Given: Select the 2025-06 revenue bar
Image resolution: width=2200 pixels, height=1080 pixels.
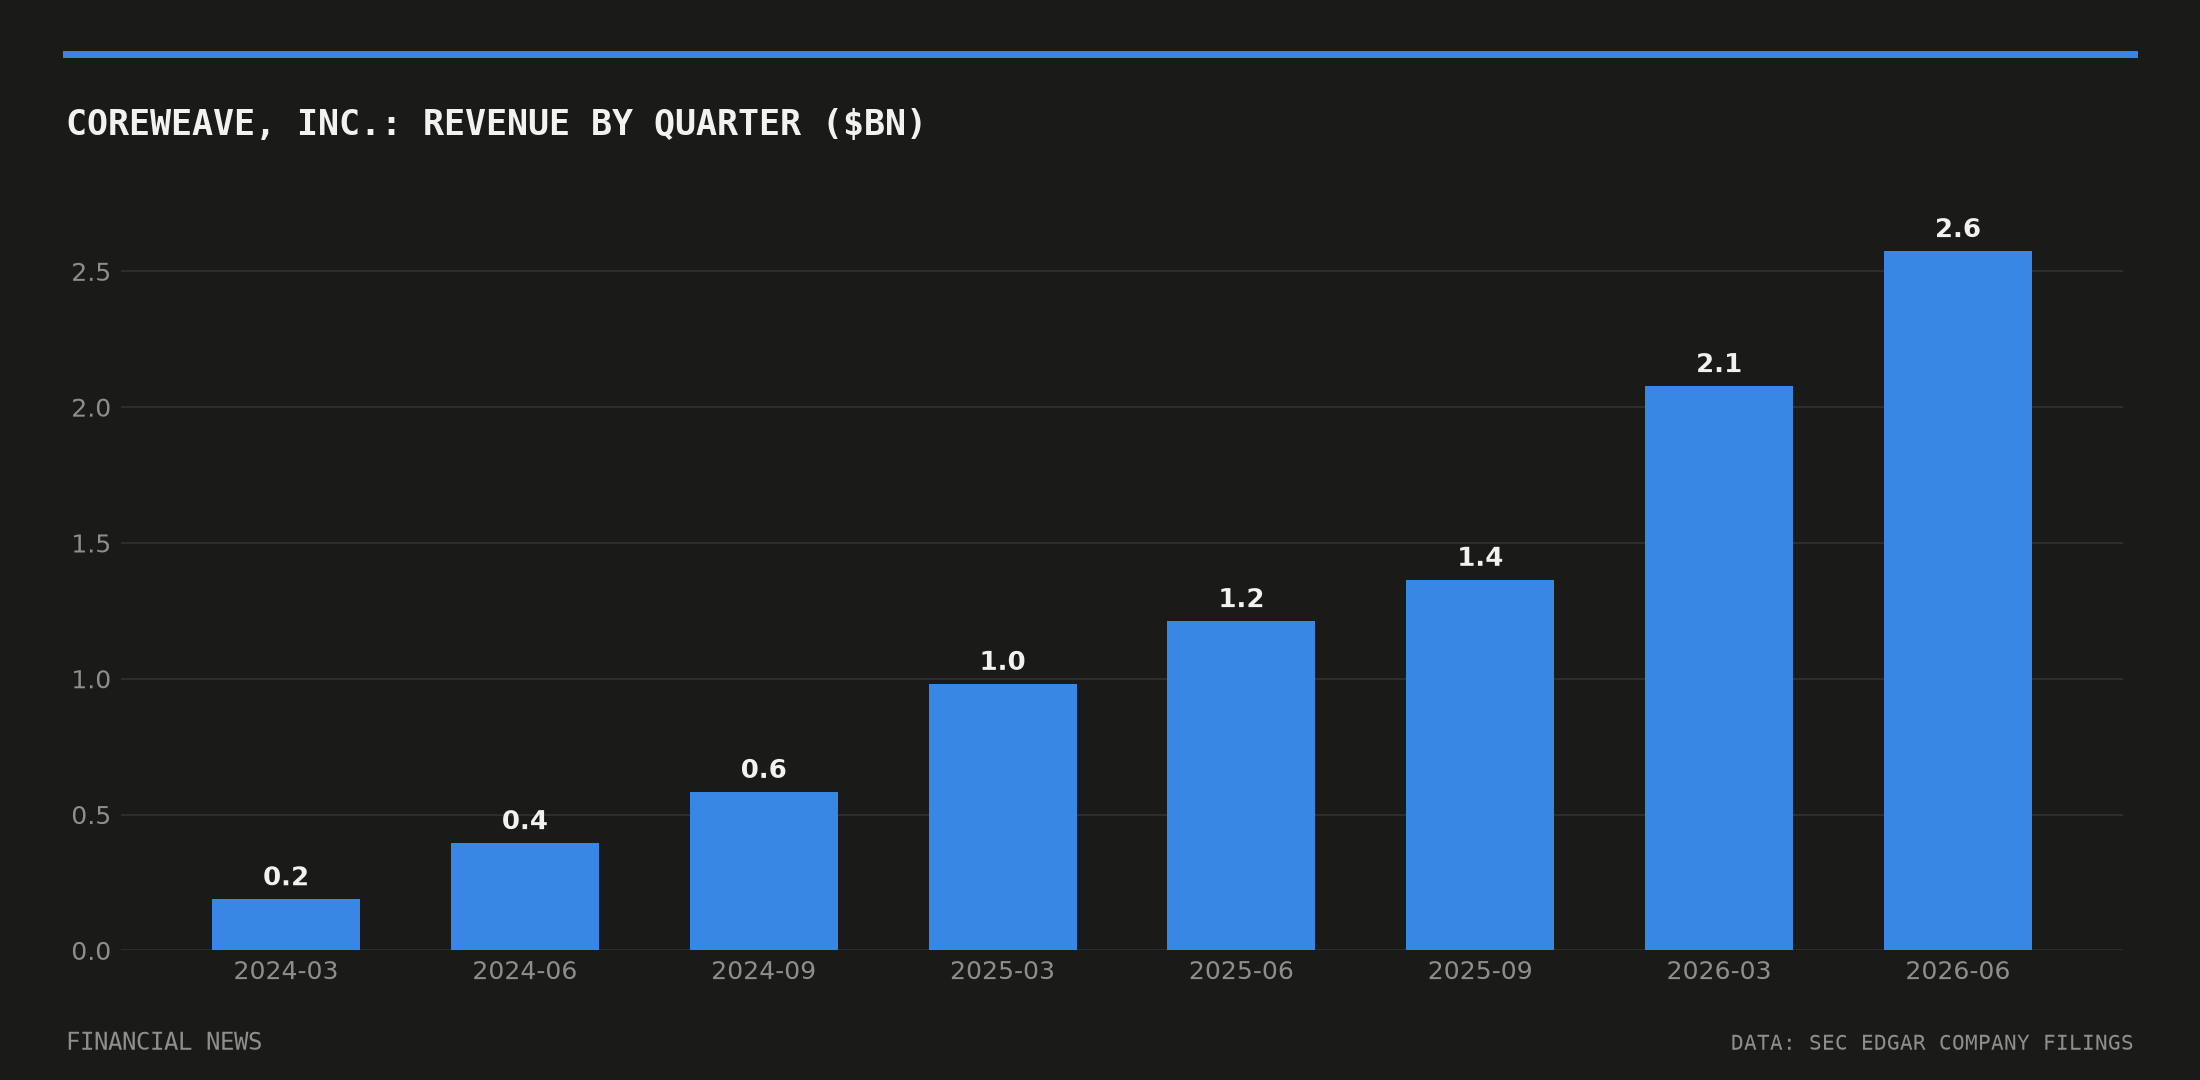Looking at the screenshot, I should [x=1241, y=785].
